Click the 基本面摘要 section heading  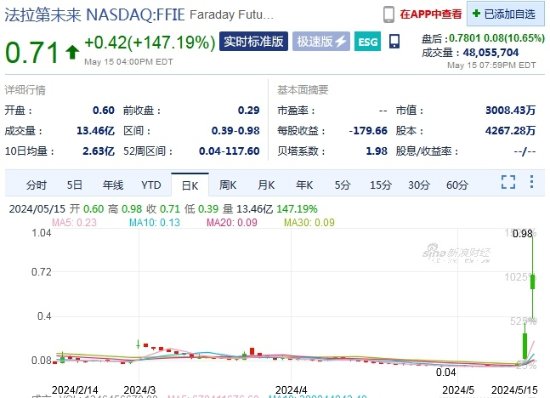(x=303, y=90)
